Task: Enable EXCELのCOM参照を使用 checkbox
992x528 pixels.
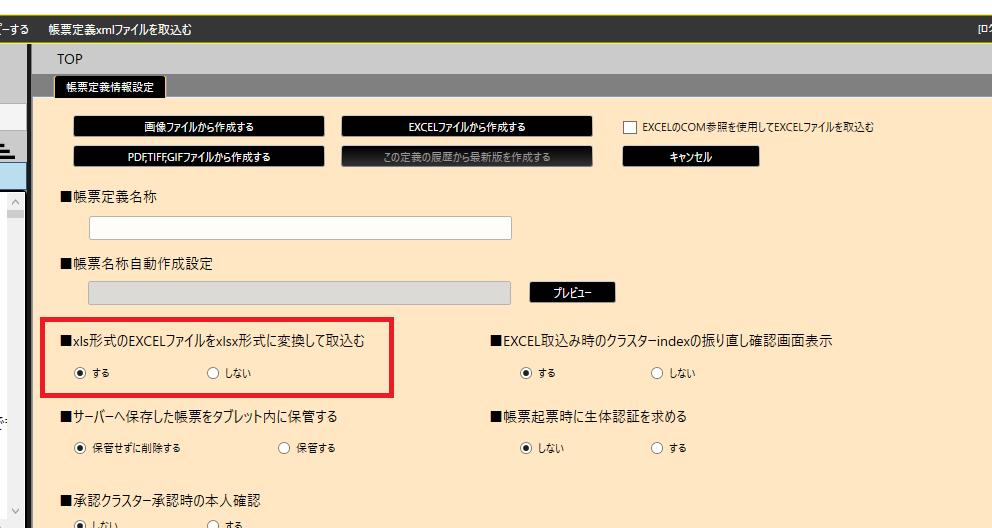Action: (x=629, y=127)
